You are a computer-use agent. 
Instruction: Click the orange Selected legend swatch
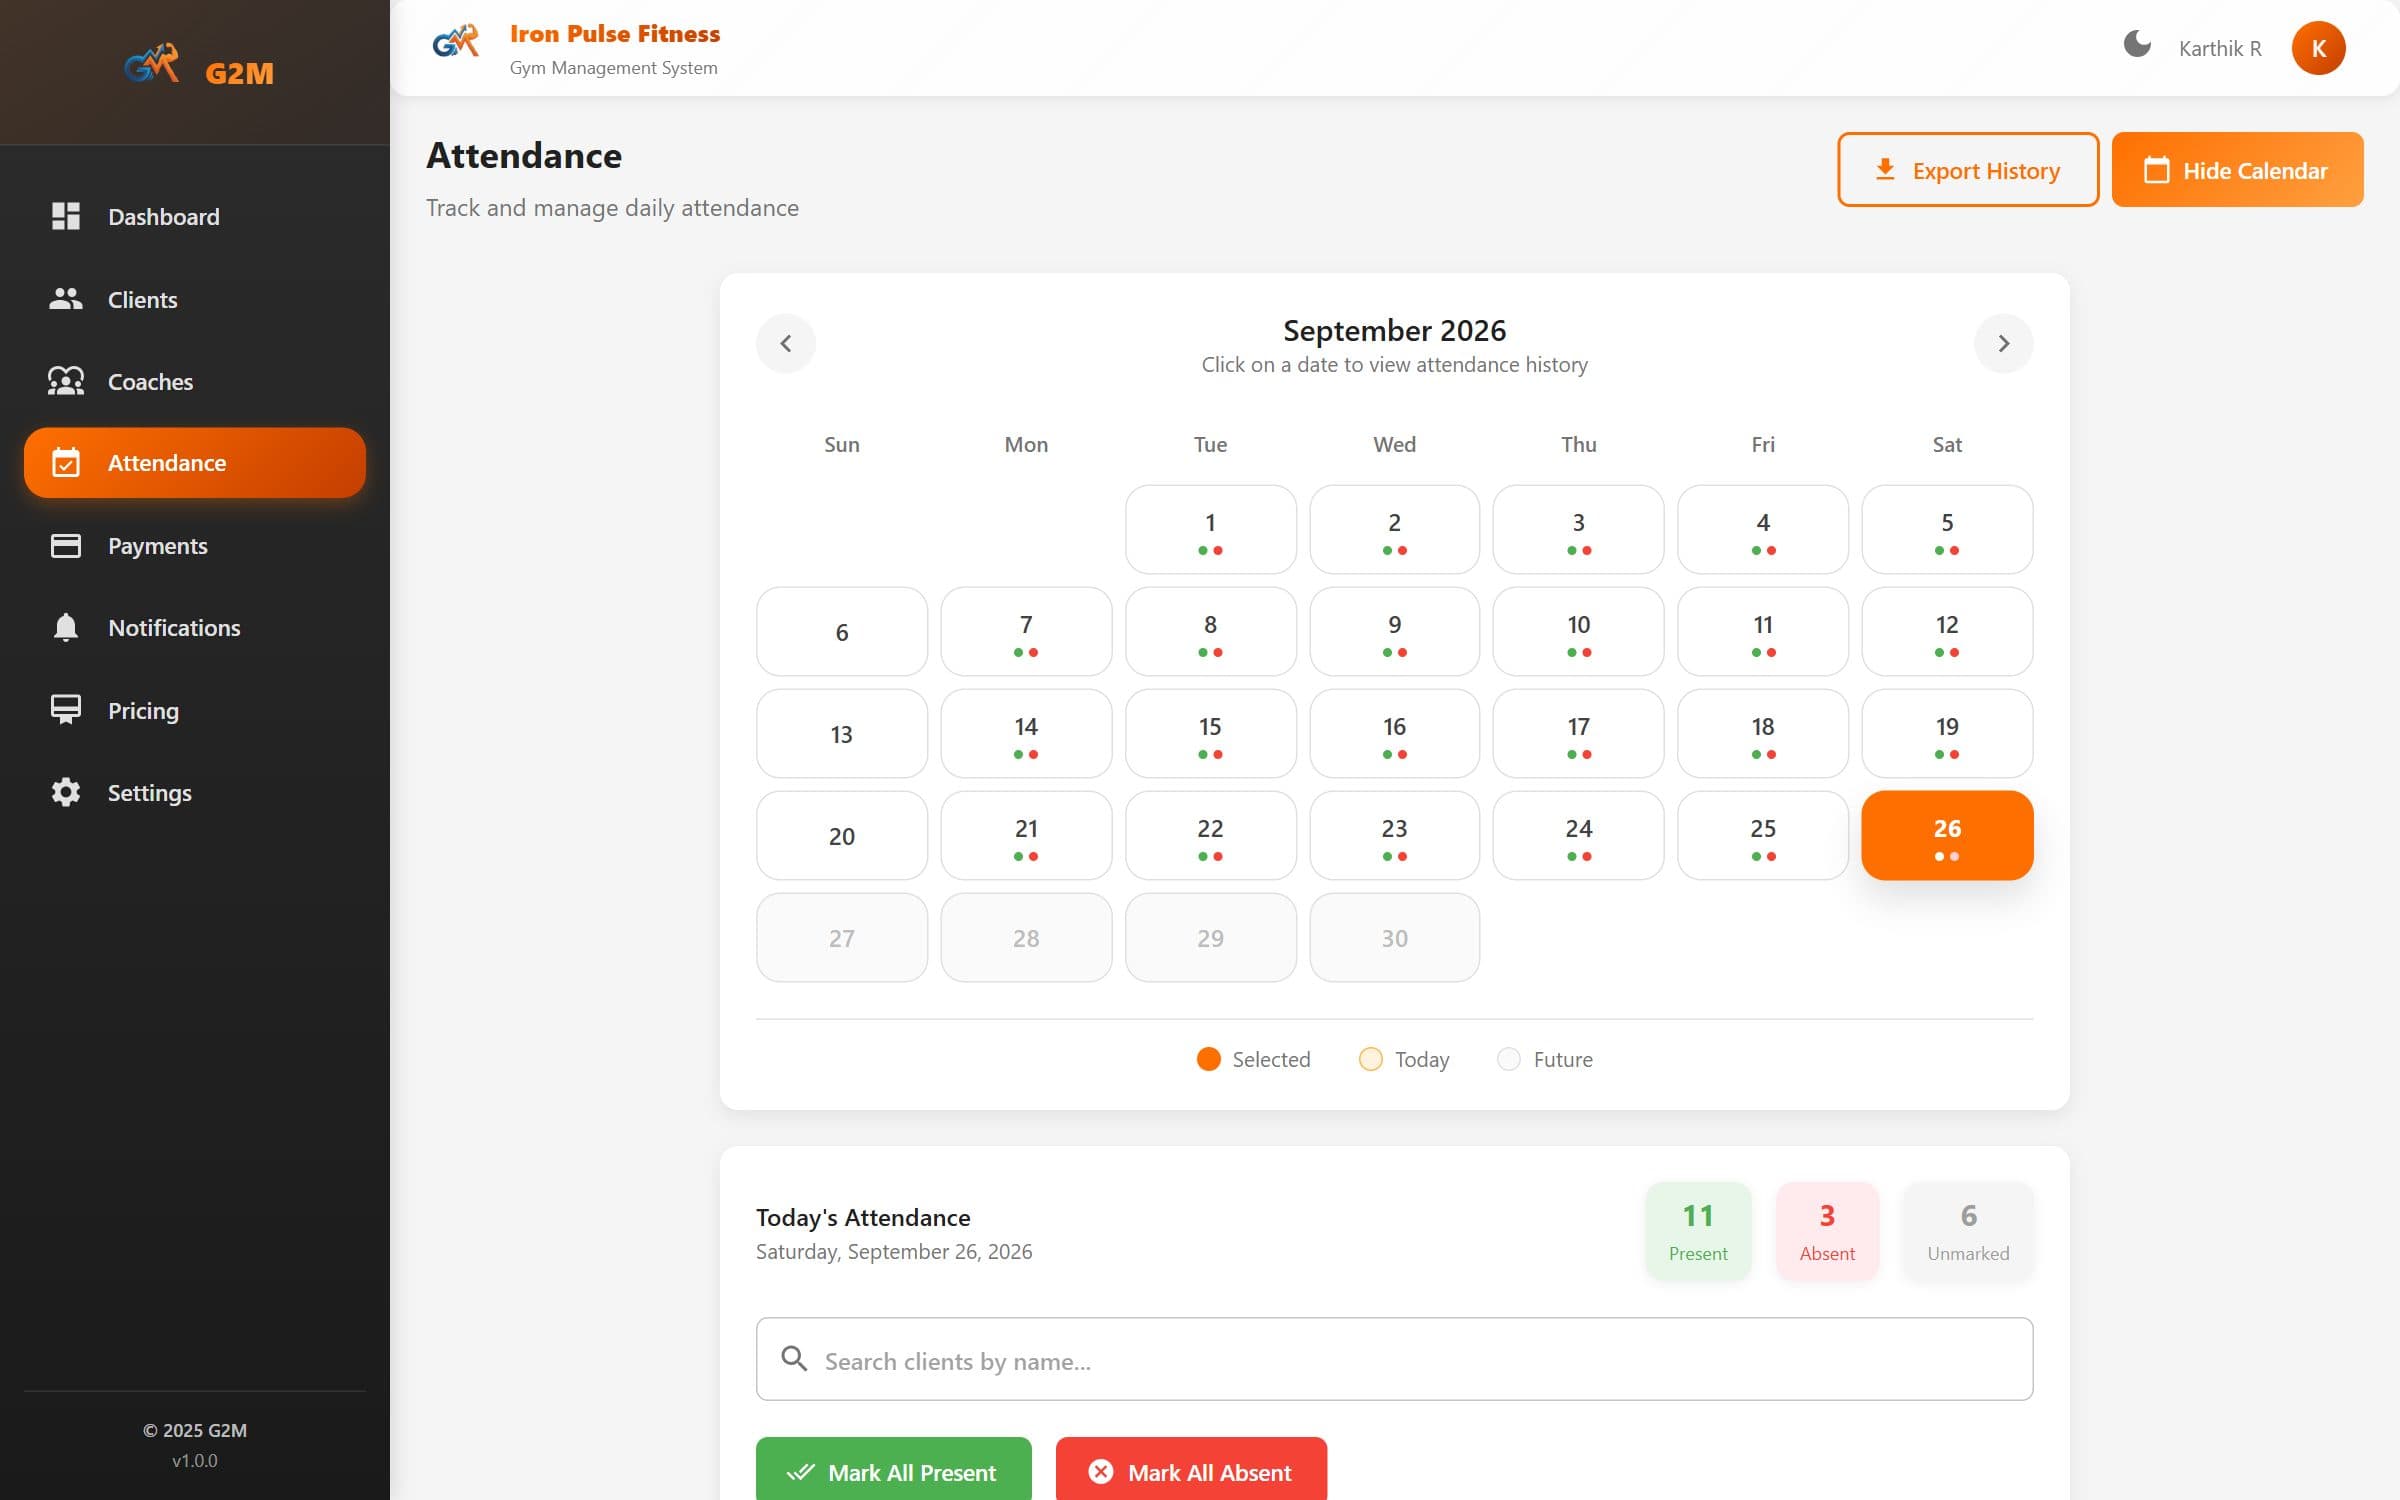point(1208,1059)
